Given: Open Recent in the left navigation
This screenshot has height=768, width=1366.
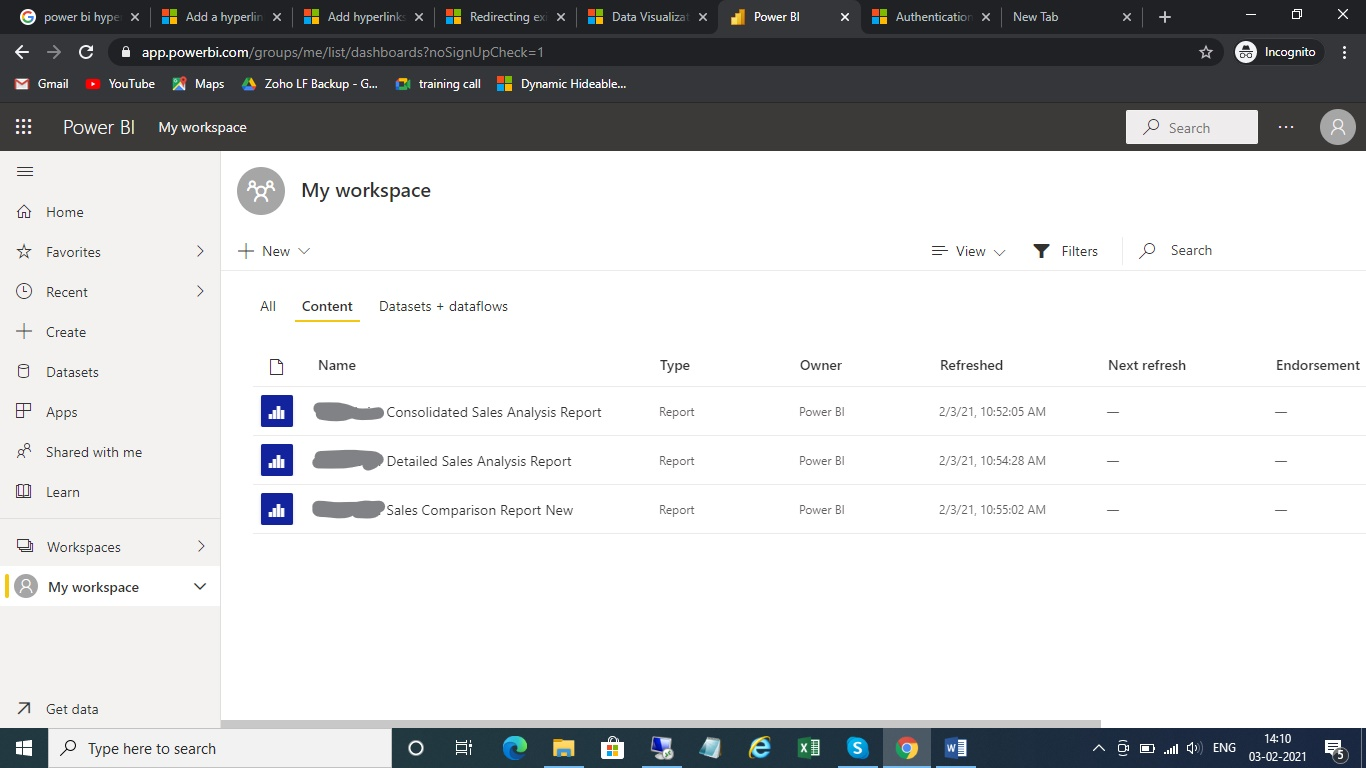Looking at the screenshot, I should click(x=110, y=292).
